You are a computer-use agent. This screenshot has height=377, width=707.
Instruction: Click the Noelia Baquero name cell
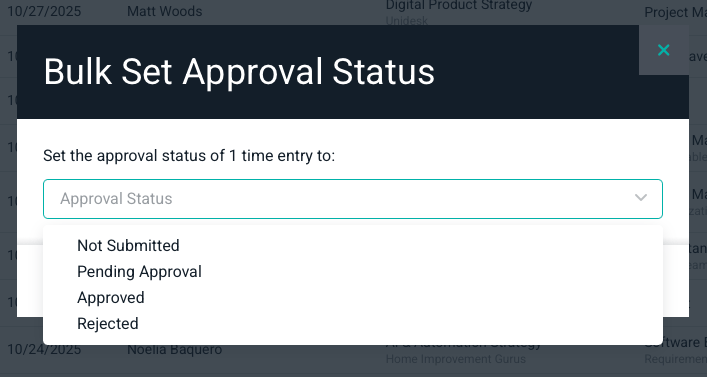174,349
